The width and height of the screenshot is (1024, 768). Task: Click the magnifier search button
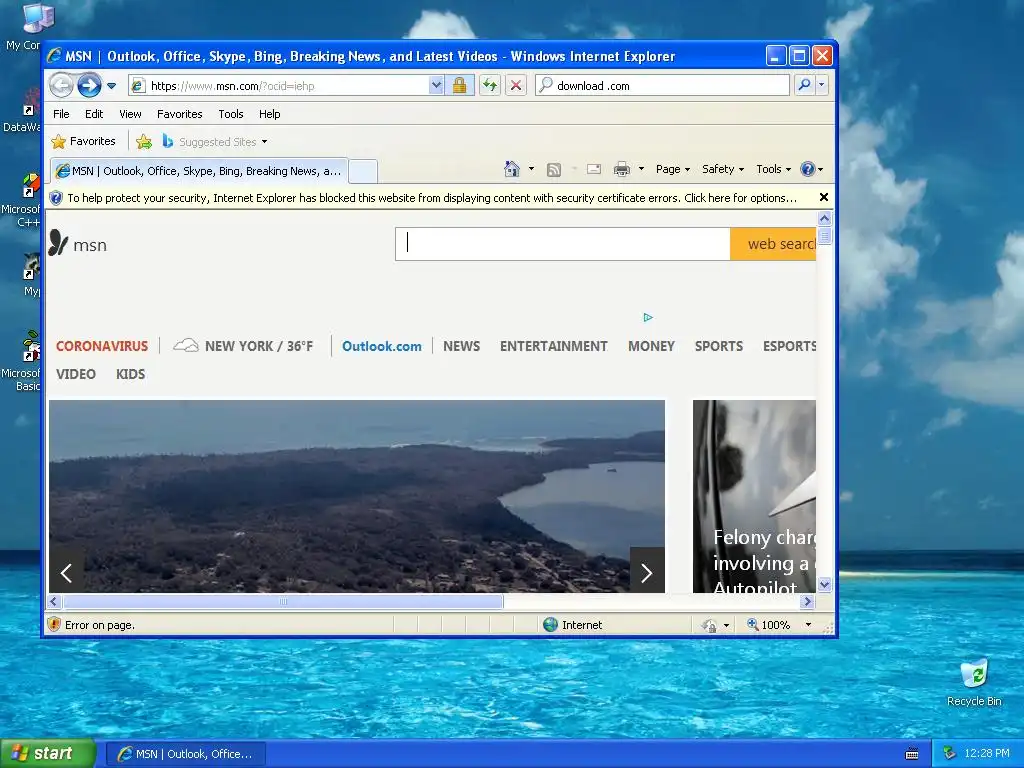coord(805,86)
